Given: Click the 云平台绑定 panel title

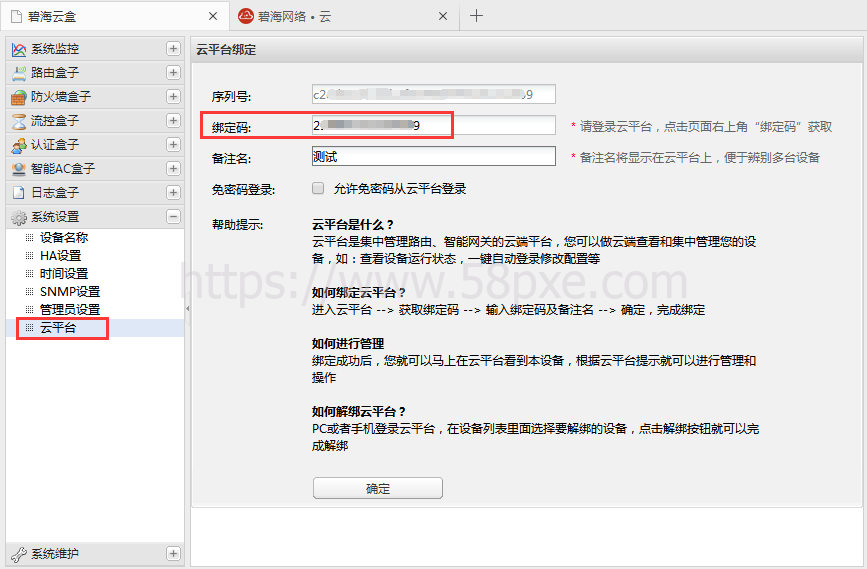Looking at the screenshot, I should tap(226, 50).
